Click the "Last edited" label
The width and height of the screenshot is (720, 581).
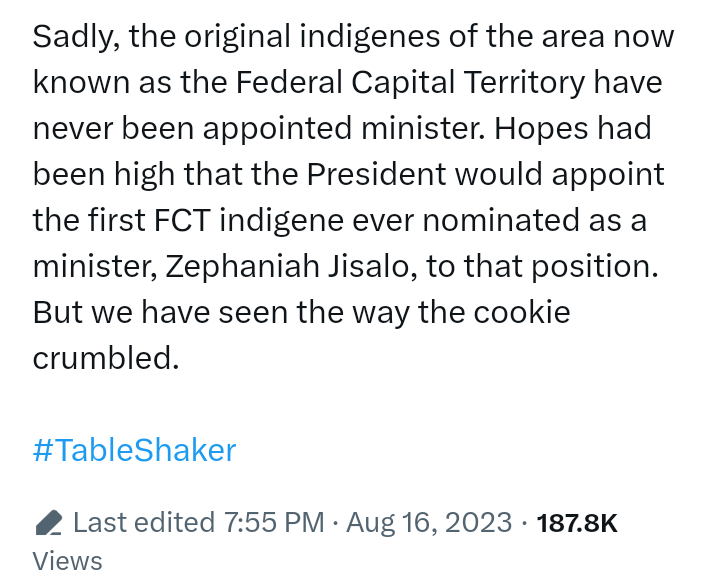point(144,522)
